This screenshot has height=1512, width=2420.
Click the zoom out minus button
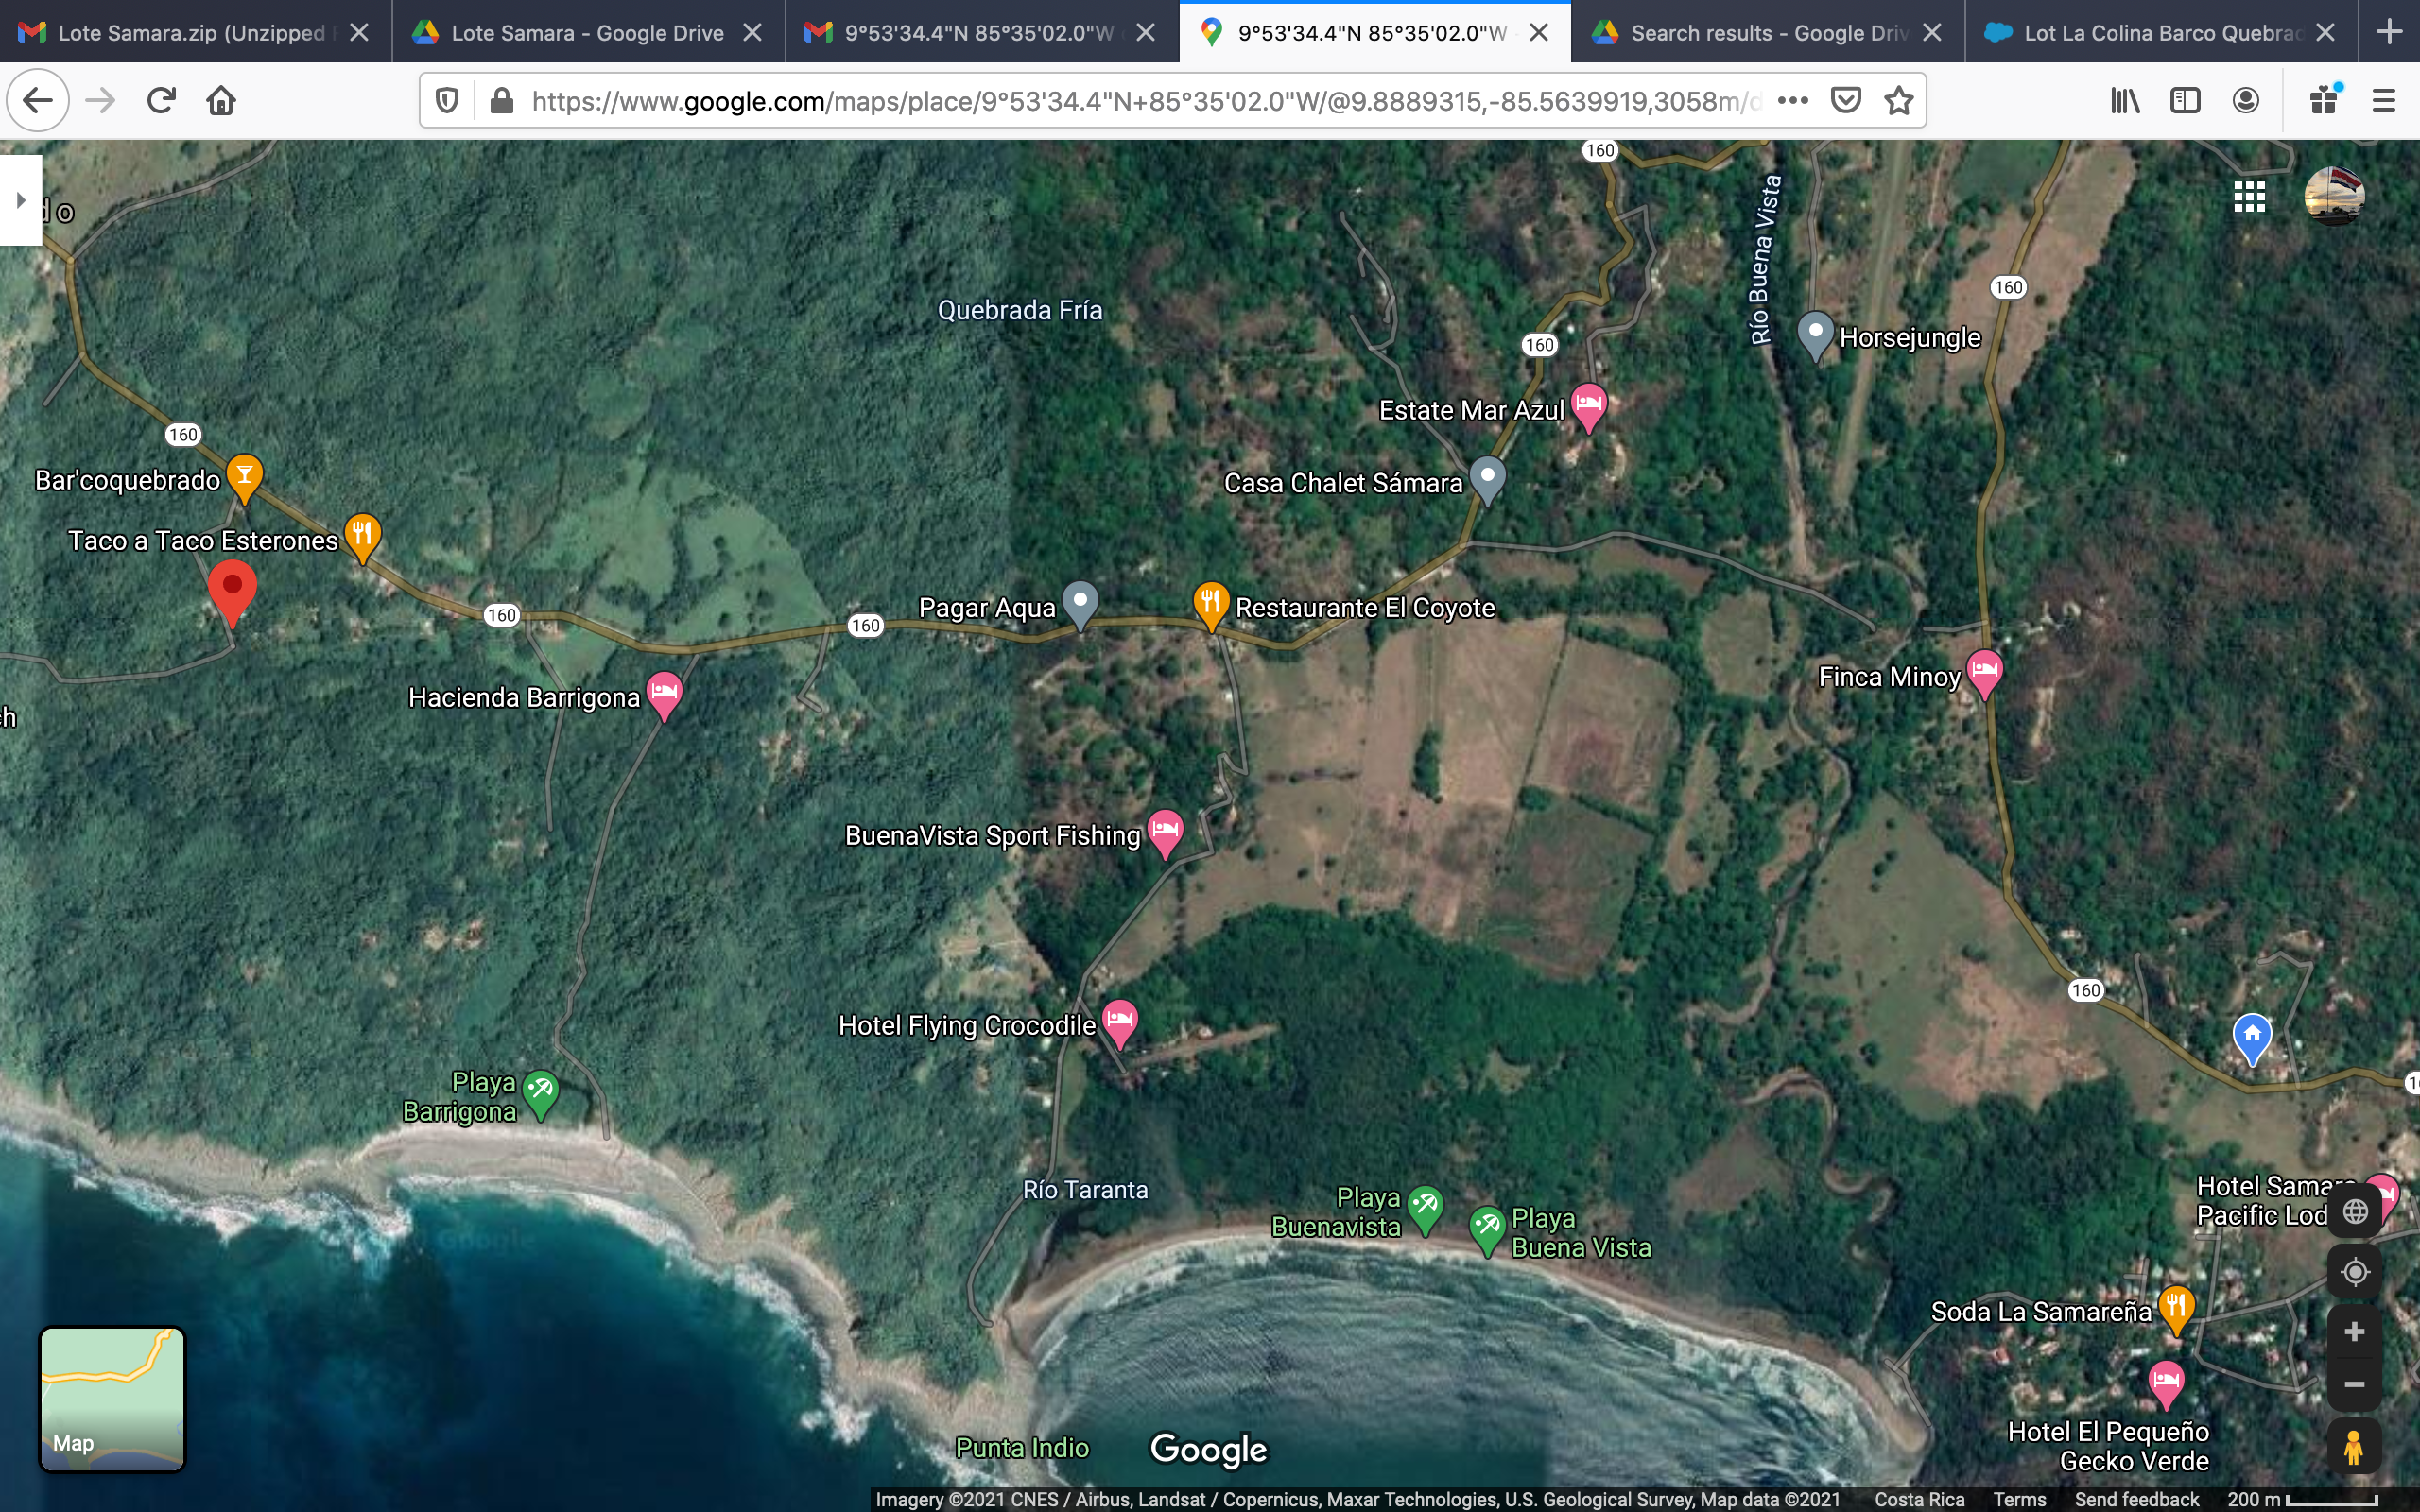[2354, 1385]
